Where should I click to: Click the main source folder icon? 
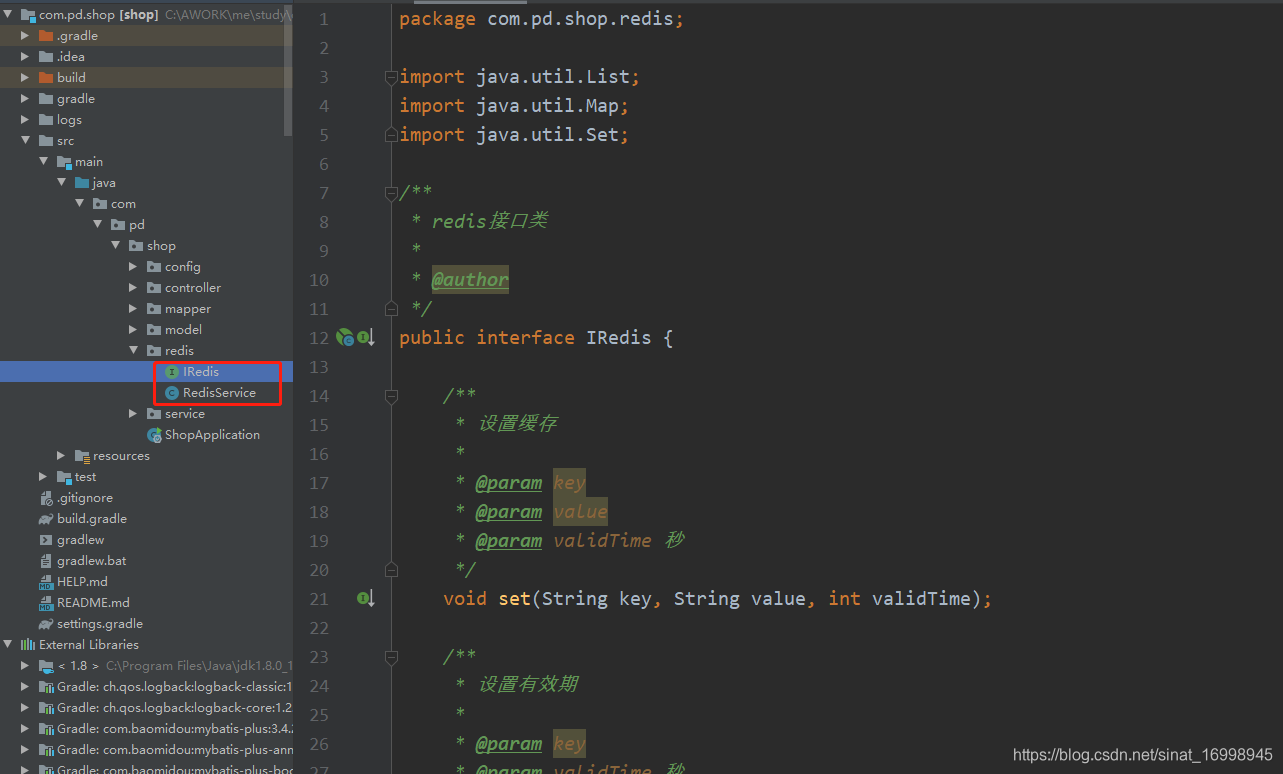[64, 162]
